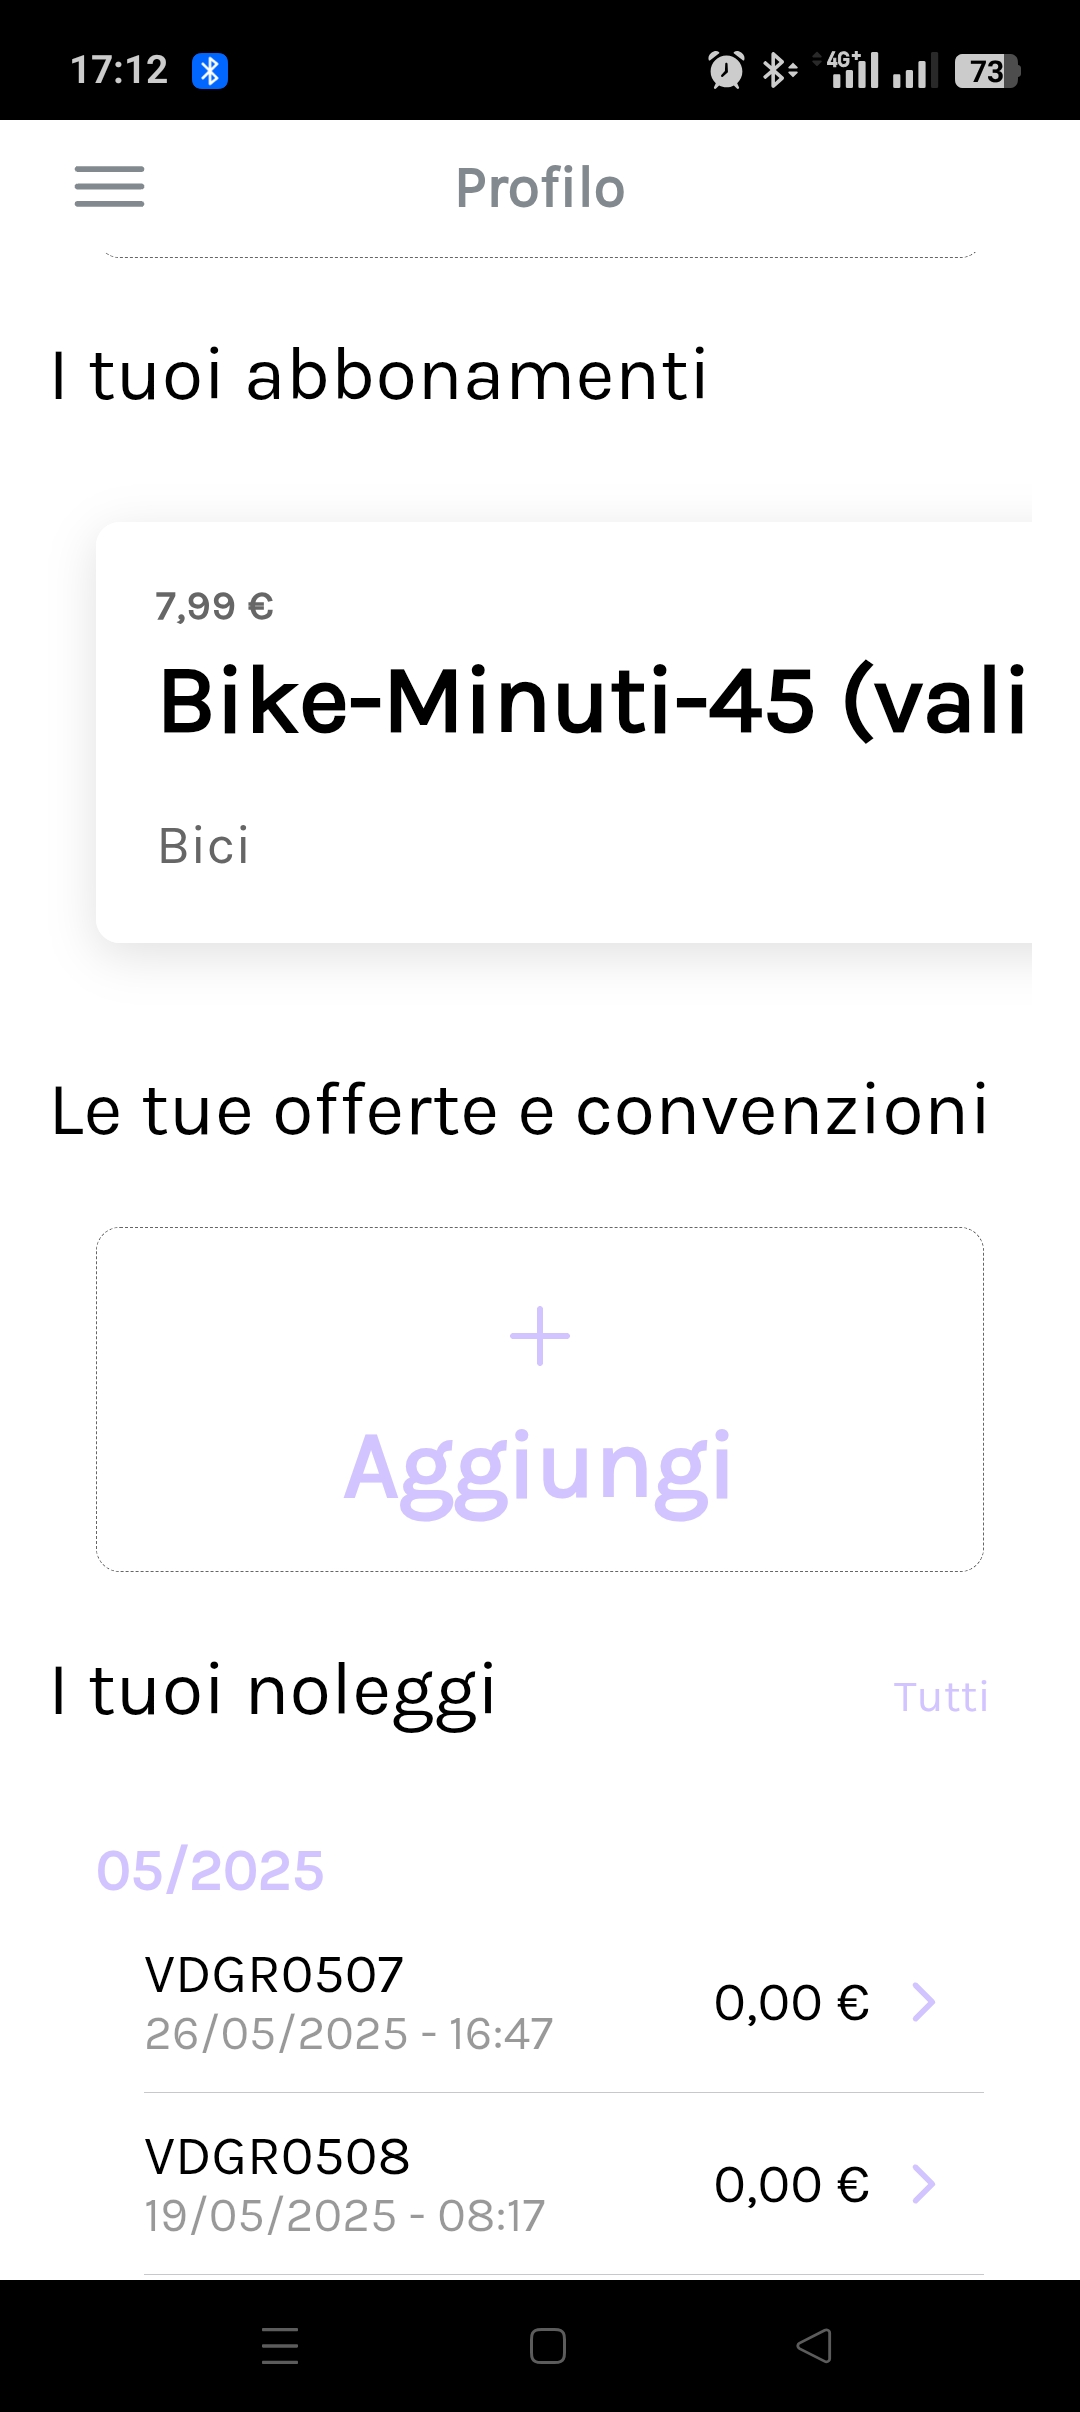
Task: Open VDGR0507 rental details via chevron
Action: tap(924, 2003)
